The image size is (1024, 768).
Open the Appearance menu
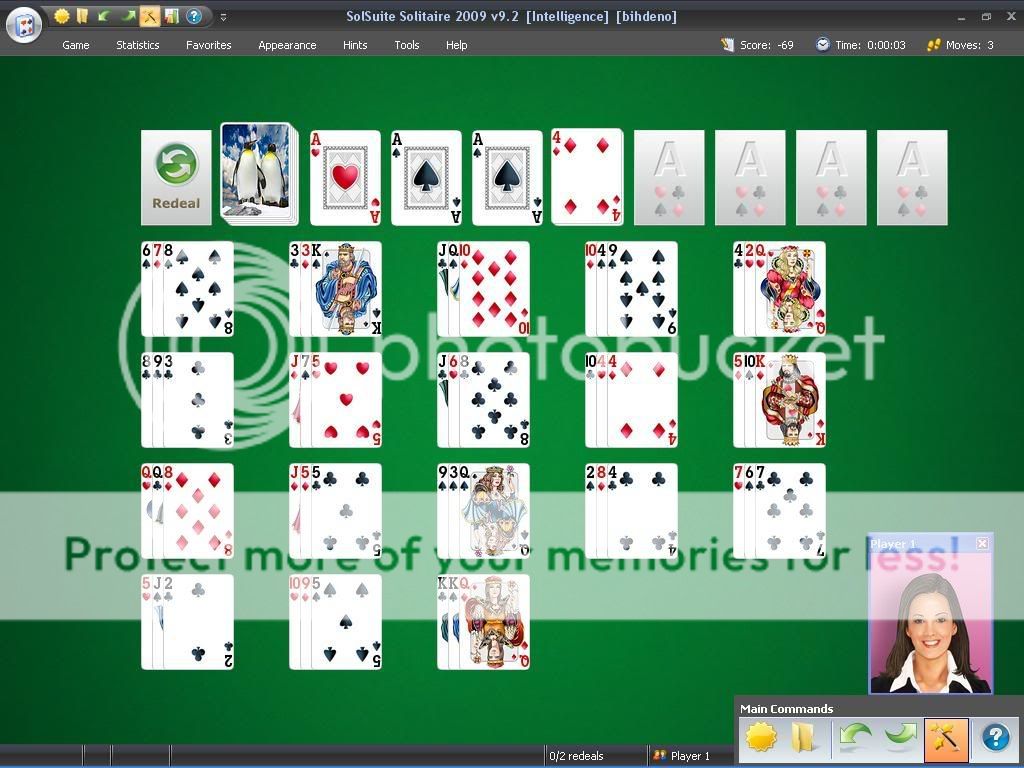tap(287, 45)
